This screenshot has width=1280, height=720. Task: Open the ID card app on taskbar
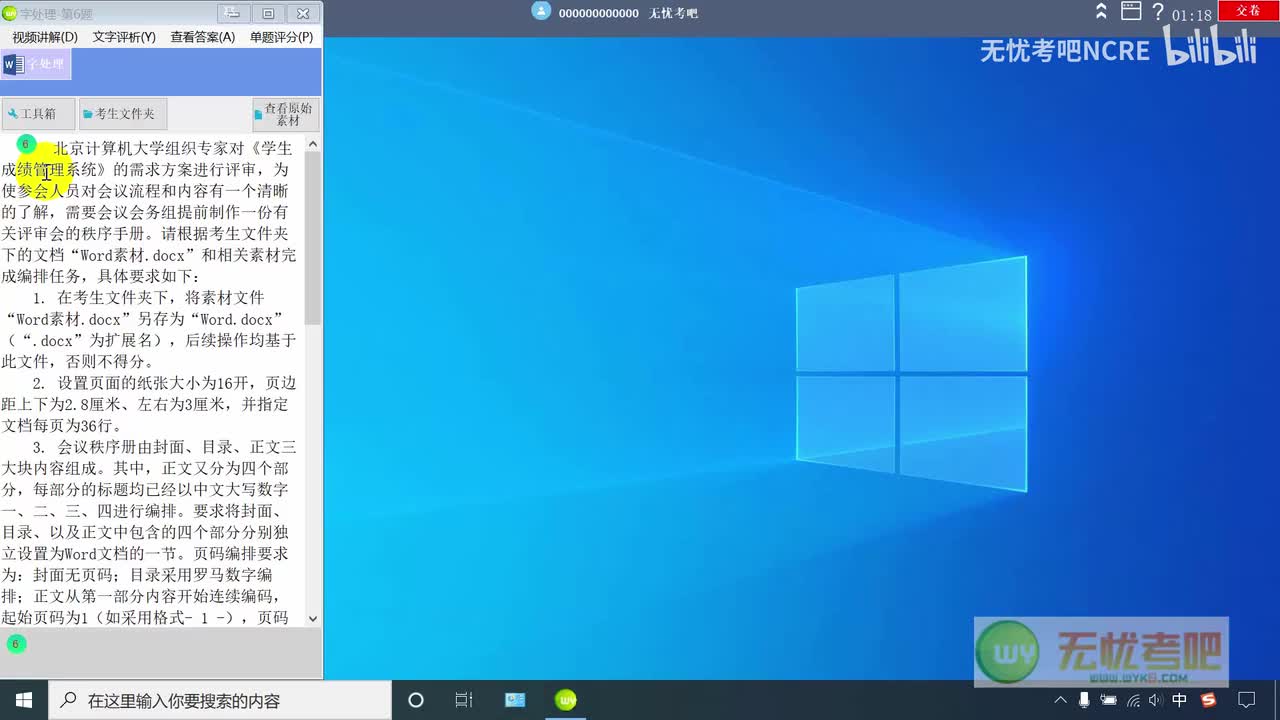pos(515,700)
